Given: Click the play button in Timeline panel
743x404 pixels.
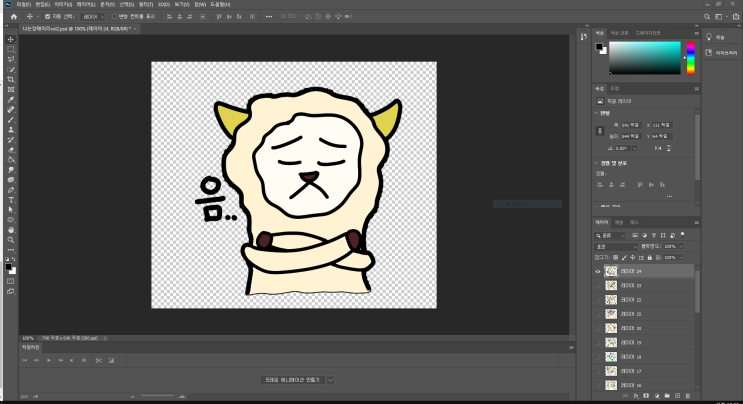Looking at the screenshot, I should [x=49, y=360].
